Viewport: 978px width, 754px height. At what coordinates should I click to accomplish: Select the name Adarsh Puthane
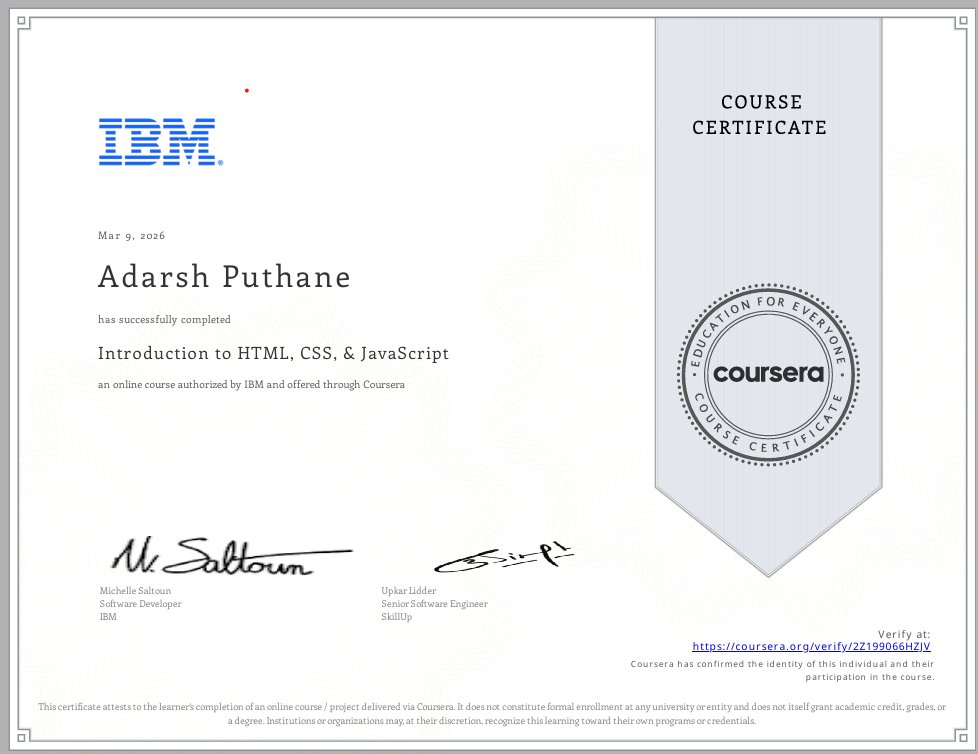coord(224,277)
